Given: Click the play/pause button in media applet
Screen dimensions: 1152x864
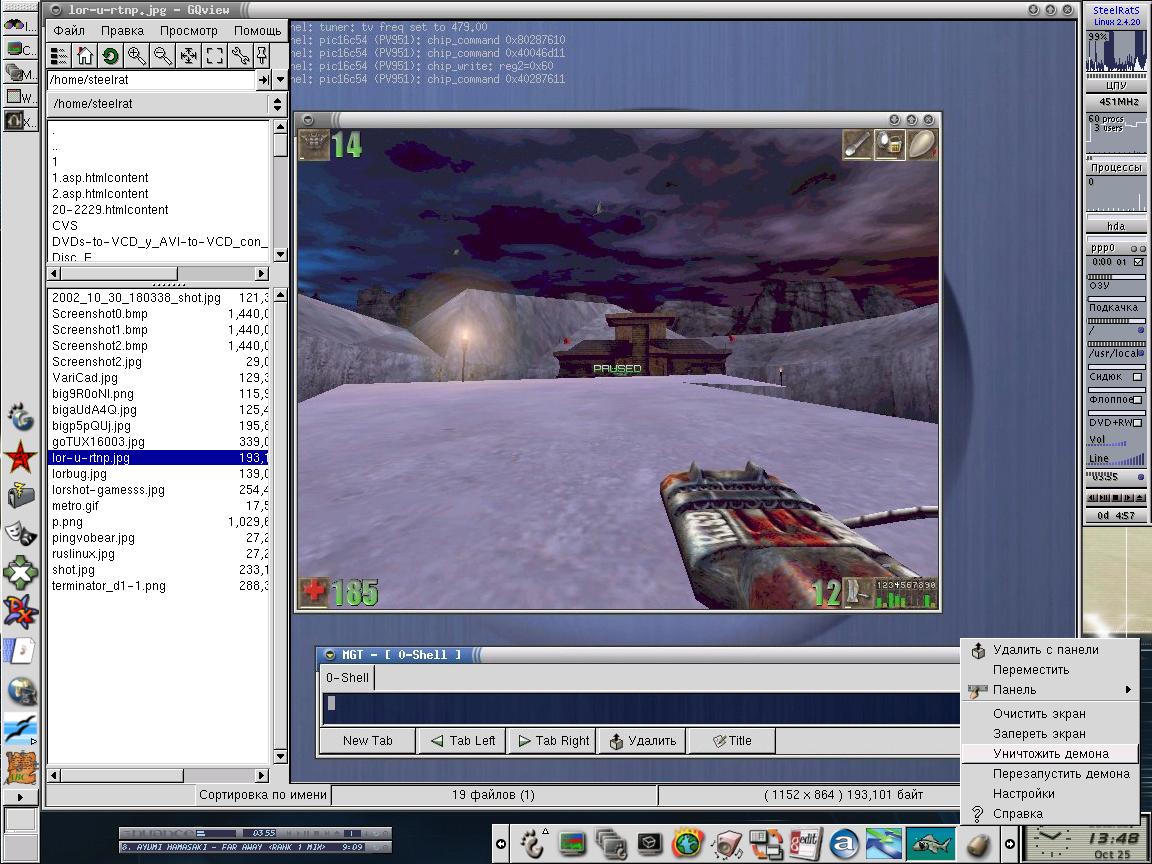Looking at the screenshot, I should point(1104,498).
